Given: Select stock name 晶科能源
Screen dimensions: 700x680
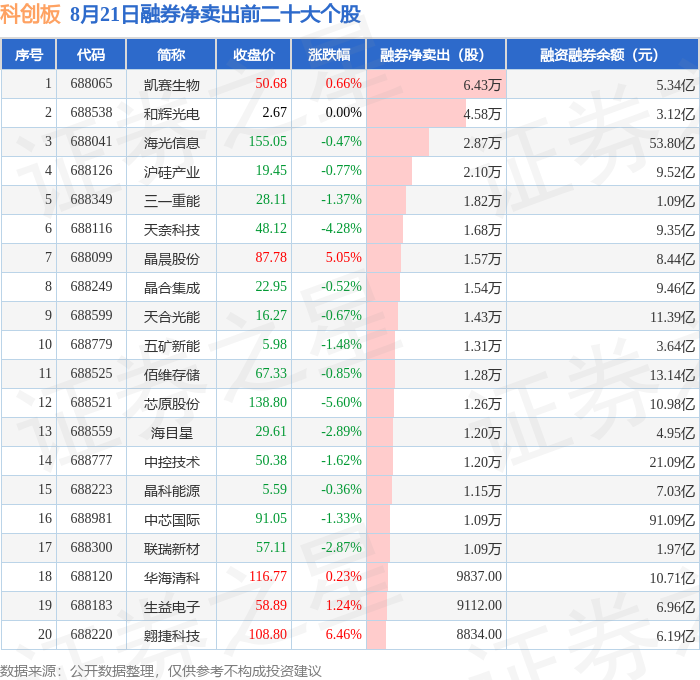Looking at the screenshot, I should (171, 491).
